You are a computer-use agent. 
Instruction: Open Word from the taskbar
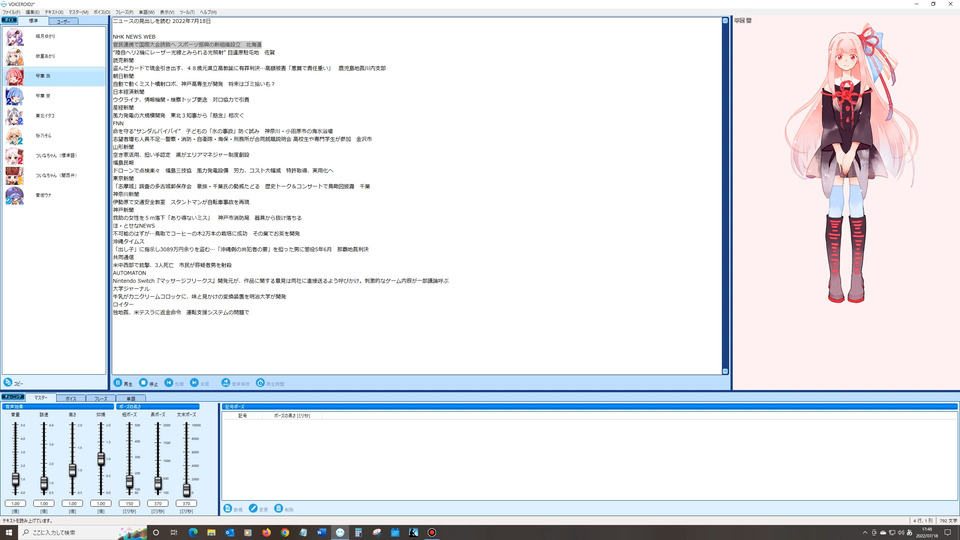tap(321, 533)
